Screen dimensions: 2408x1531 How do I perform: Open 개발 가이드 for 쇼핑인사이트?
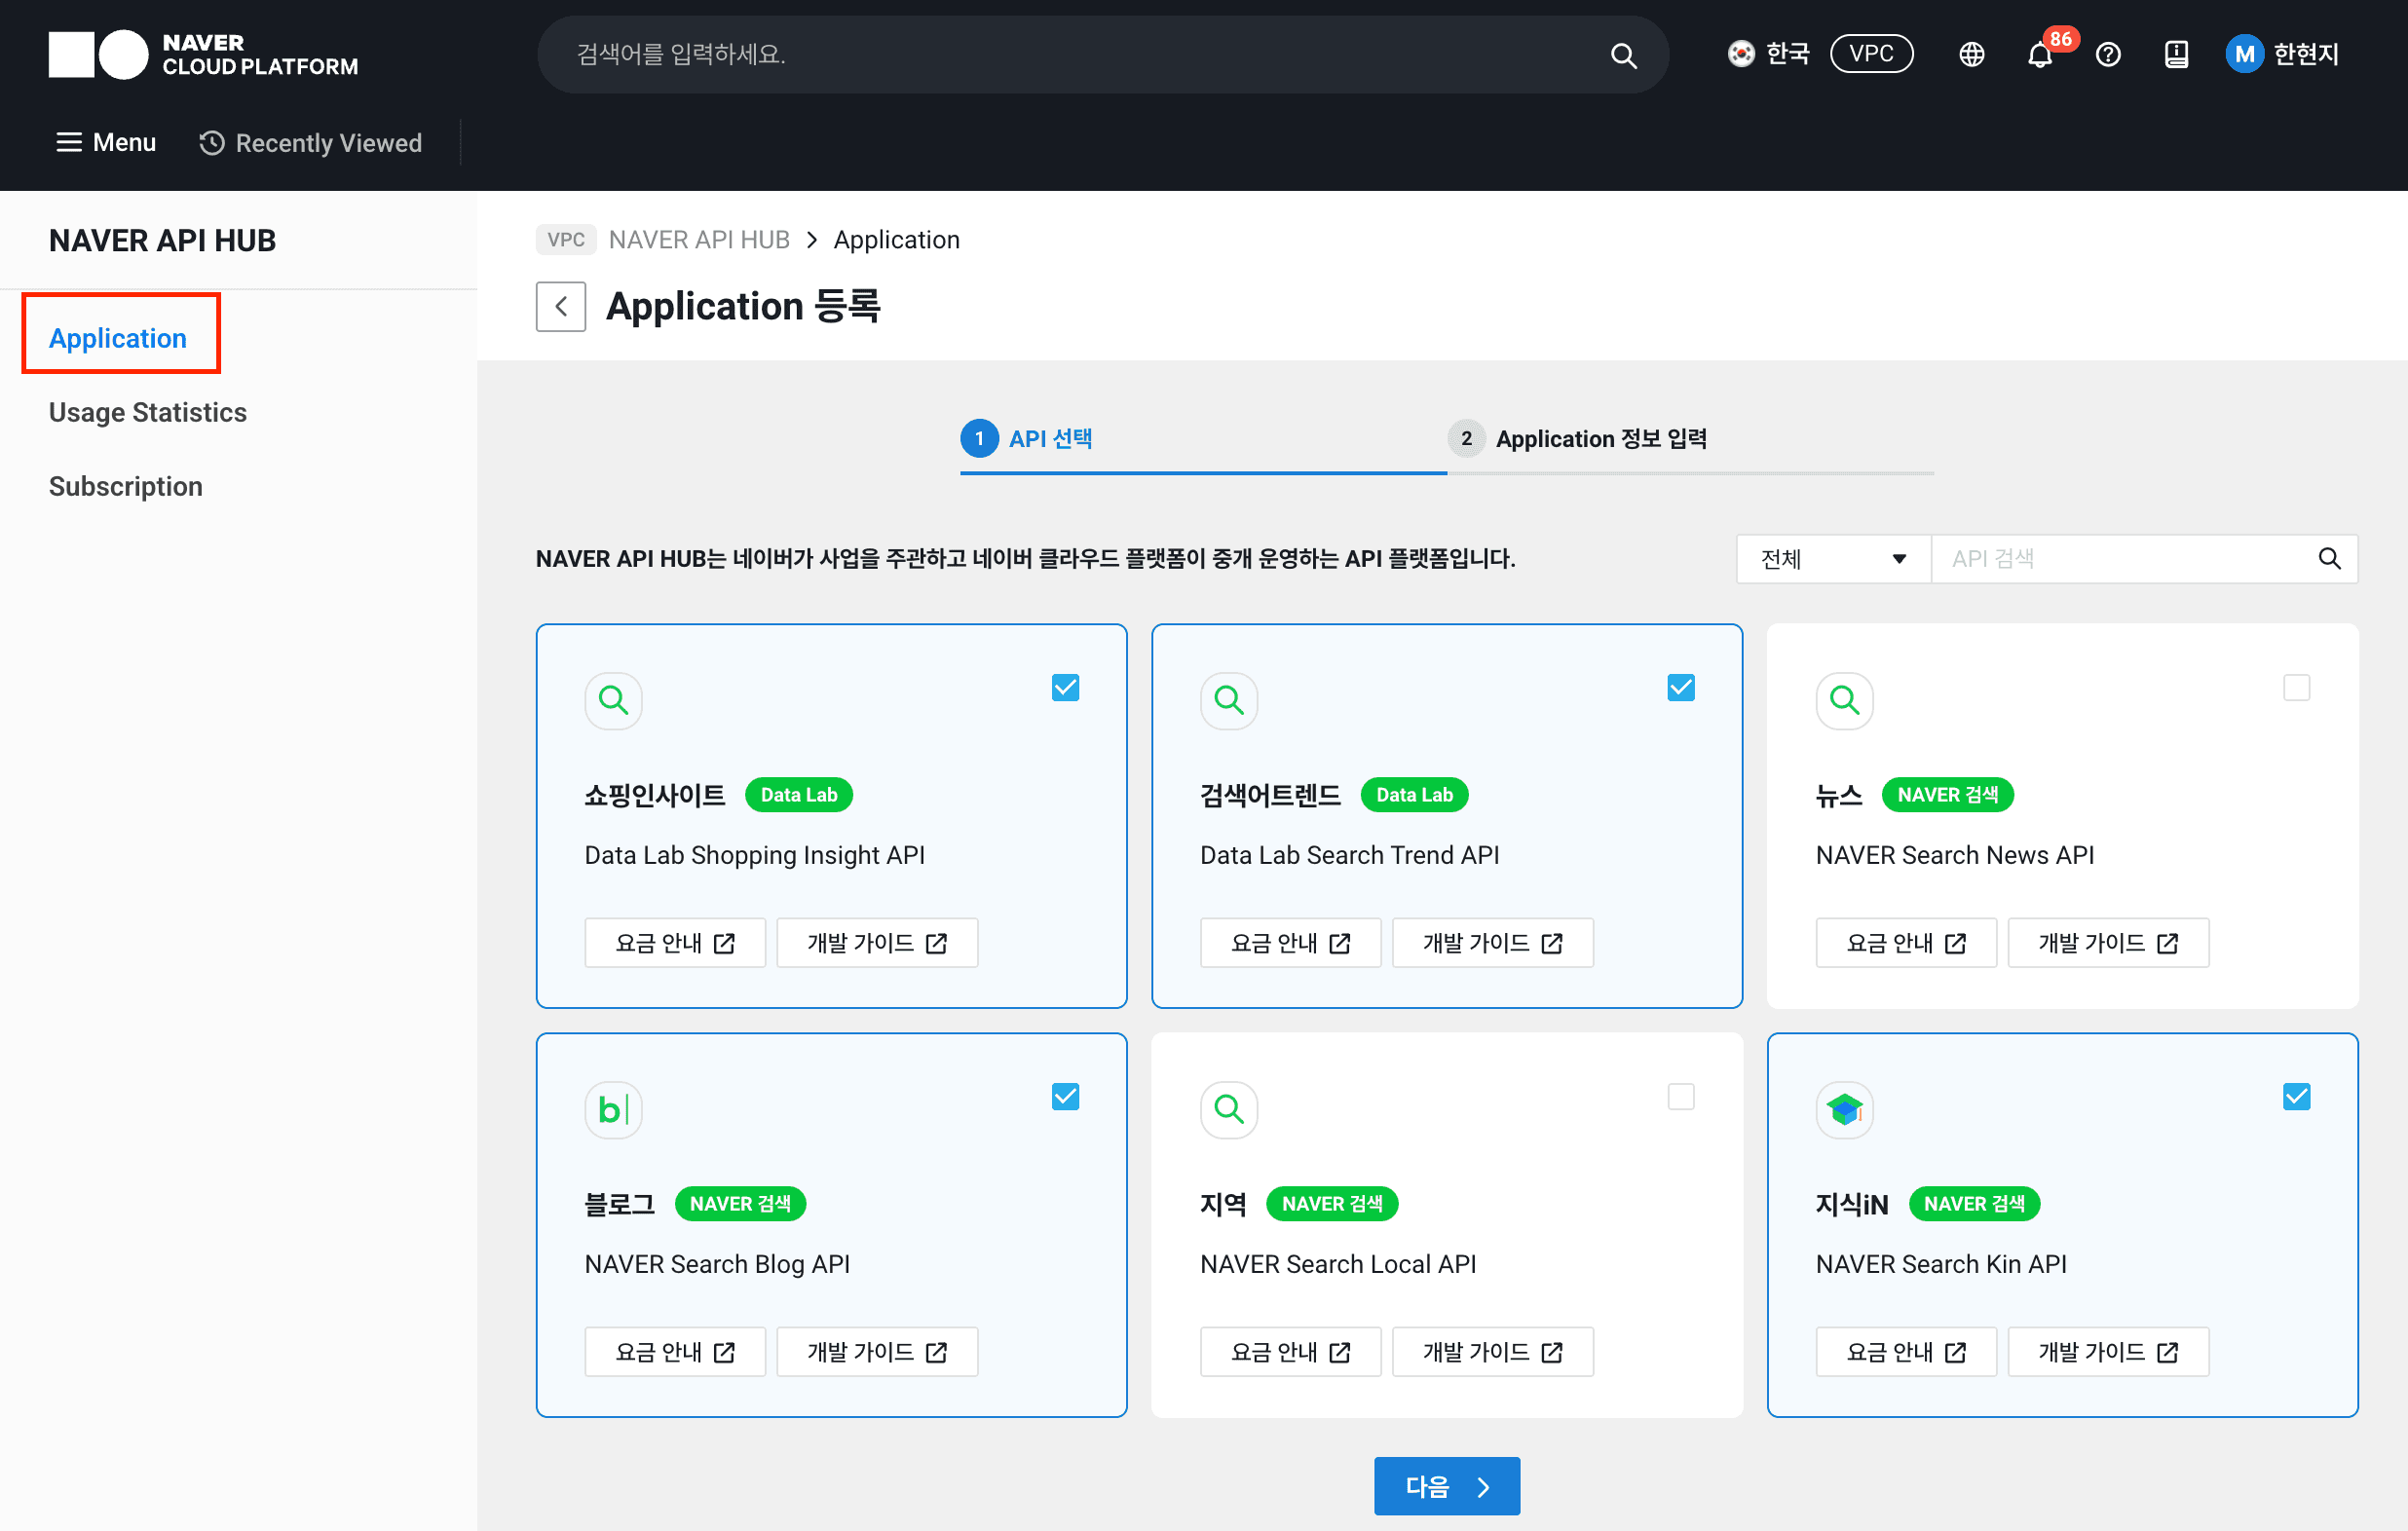[x=877, y=943]
